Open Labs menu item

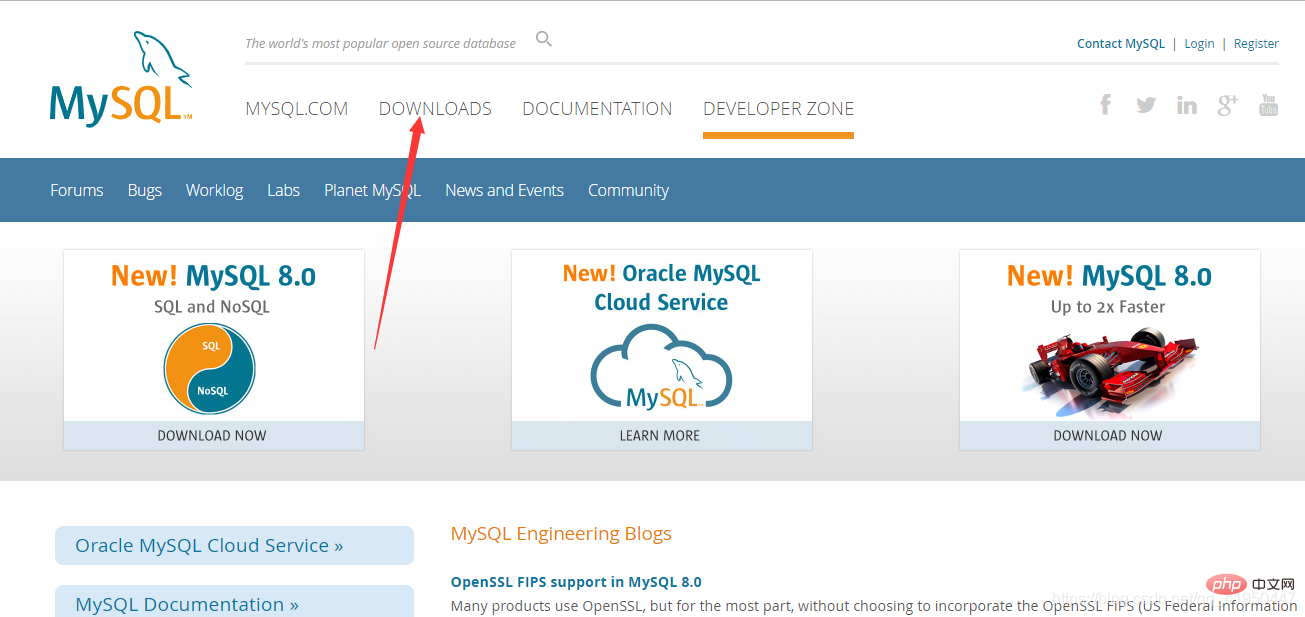283,190
